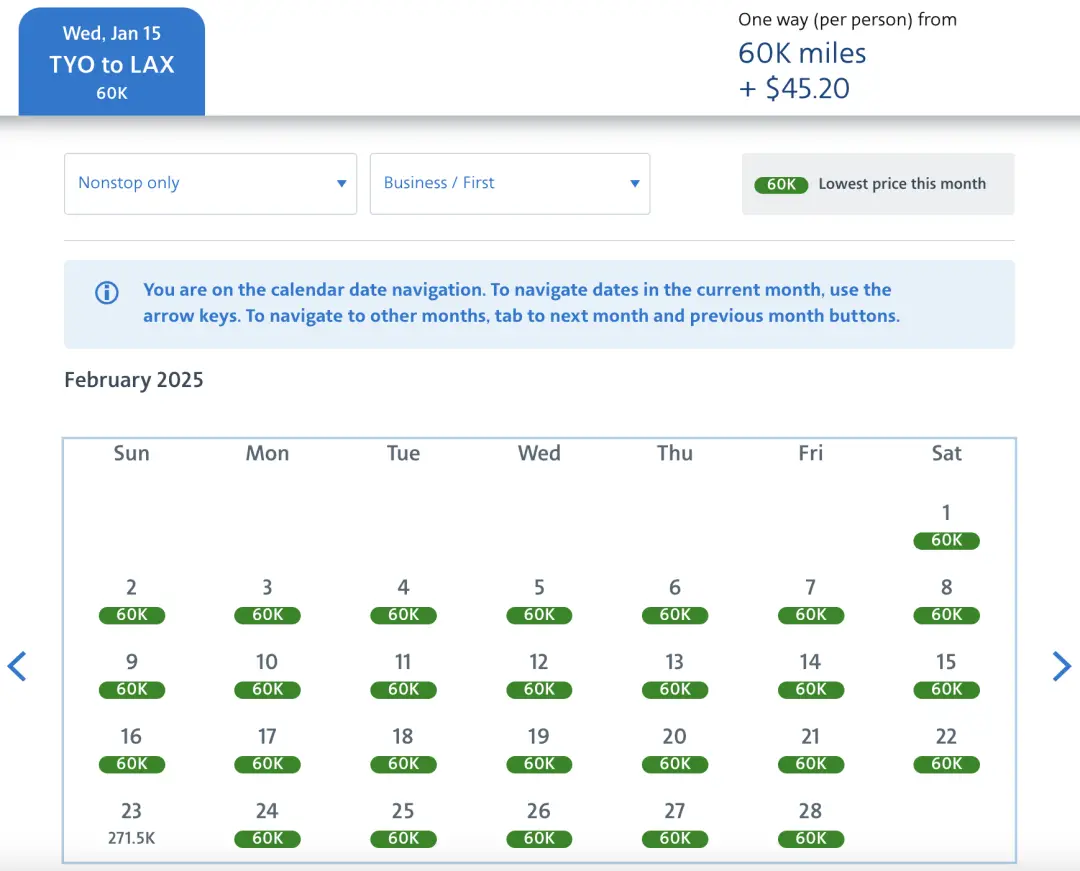Choose February 23 priced at 271.5K
Image resolution: width=1080 pixels, height=871 pixels.
pos(131,823)
